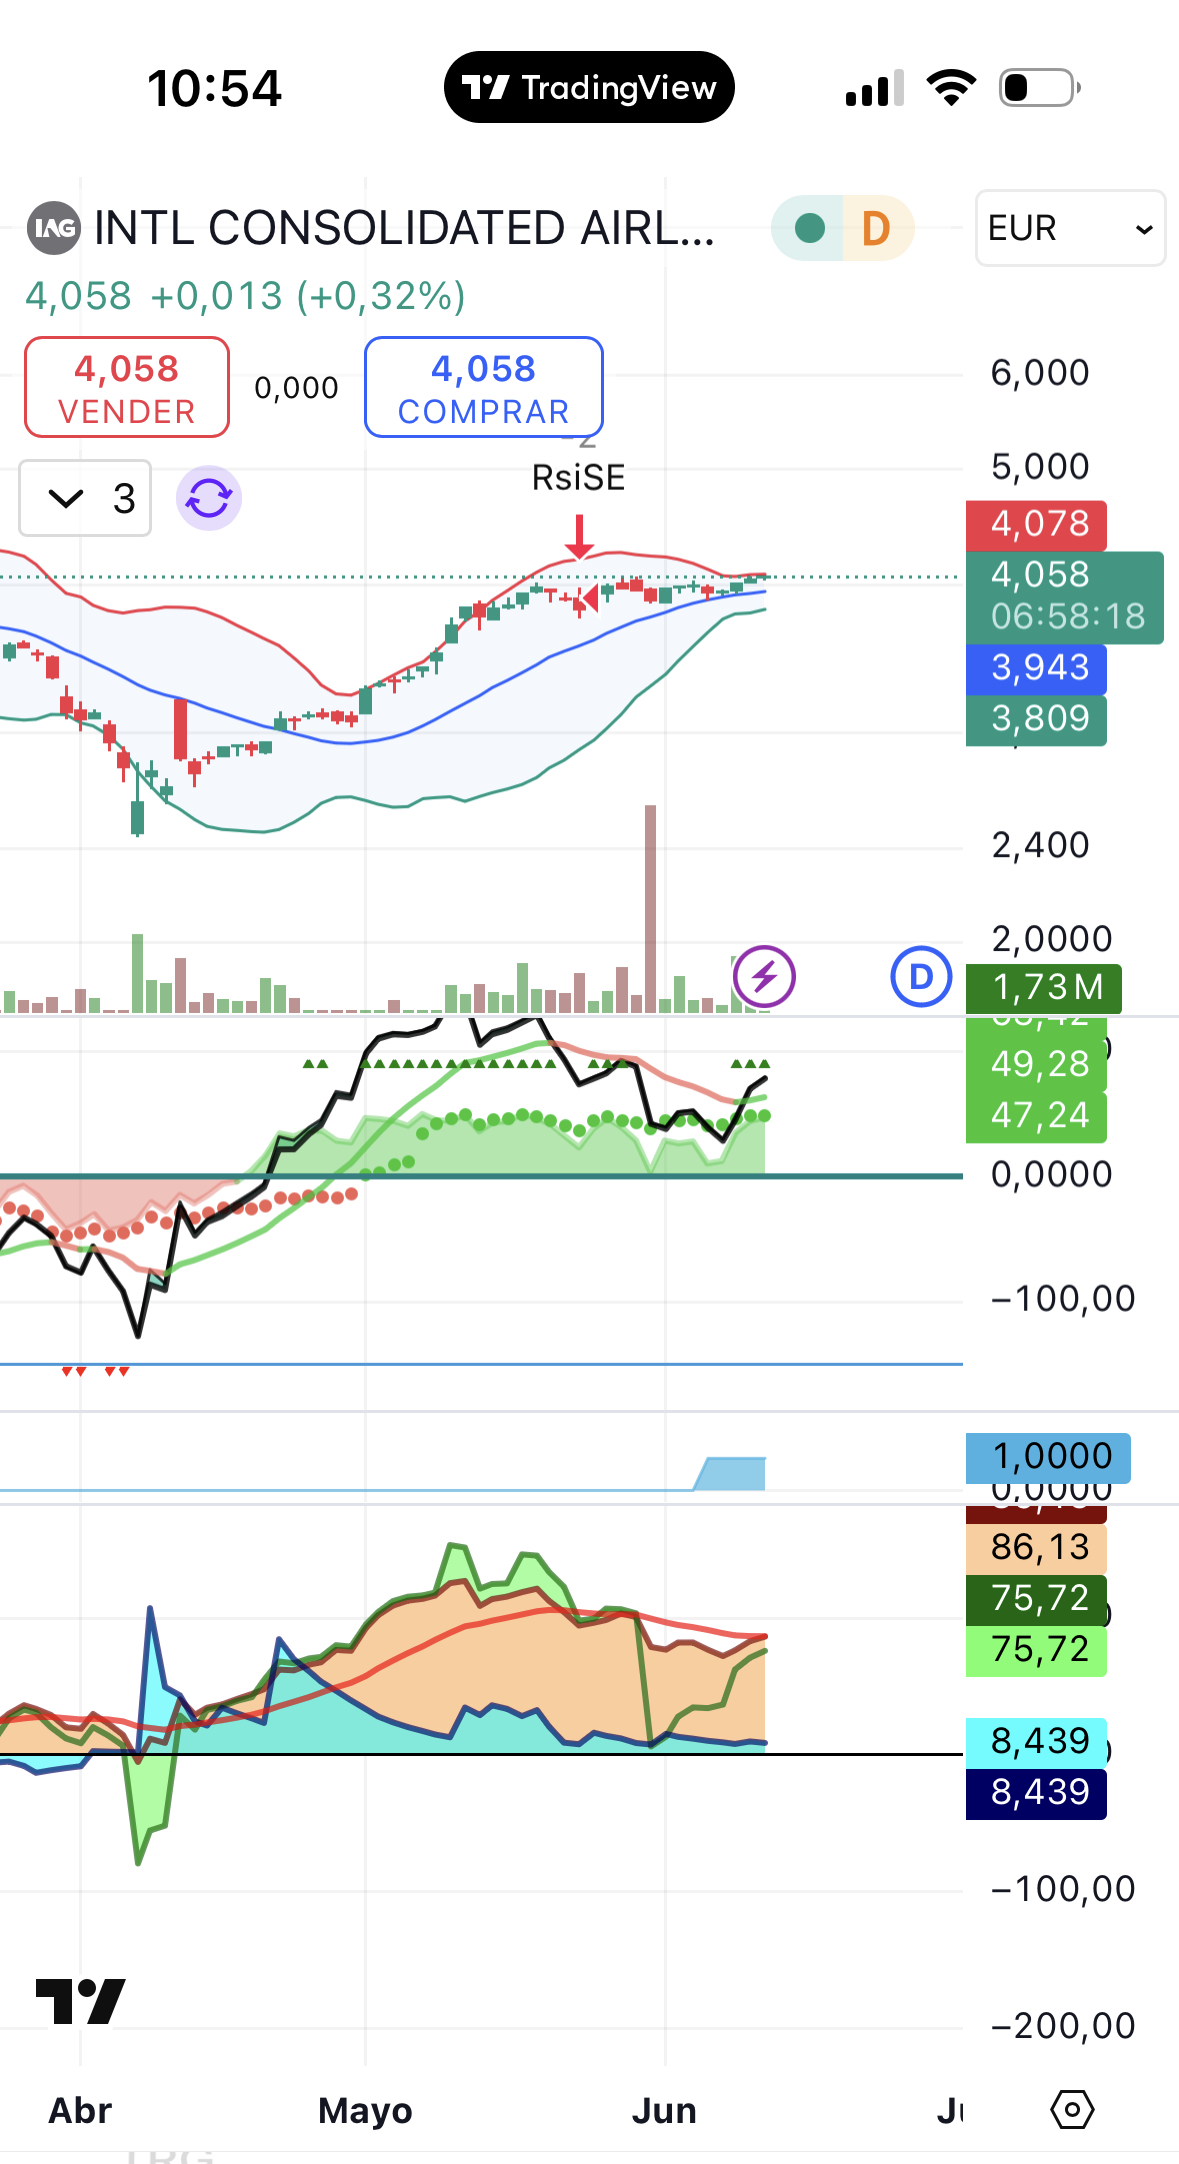Tap the light green 75,72 value label
Screen dimensions: 1179x2164
1037,1651
